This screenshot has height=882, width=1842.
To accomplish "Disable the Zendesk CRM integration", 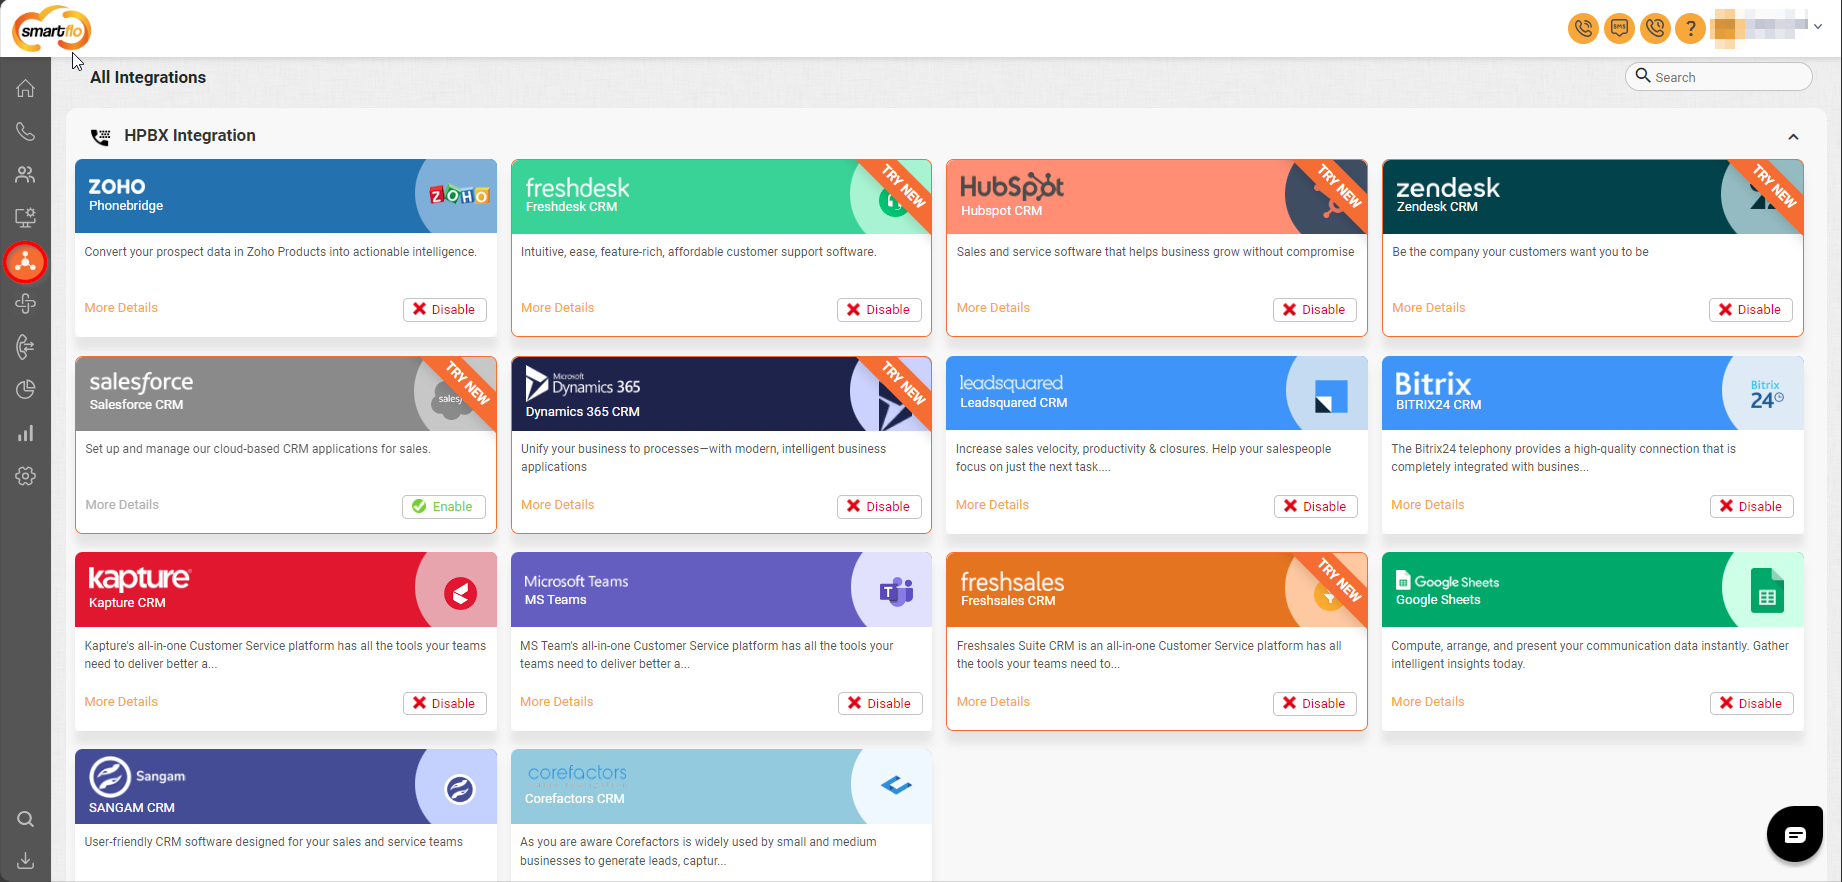I will coord(1751,310).
